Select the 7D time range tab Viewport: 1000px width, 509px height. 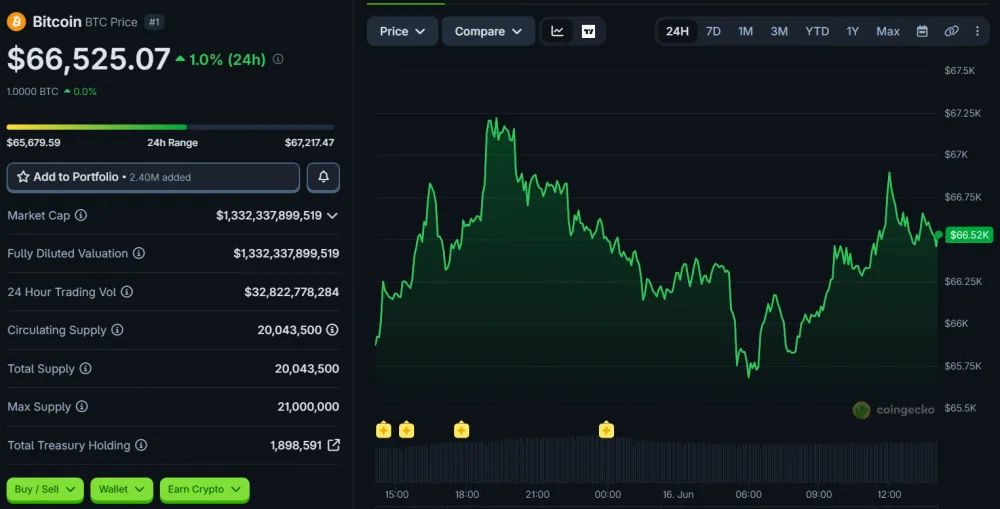click(713, 31)
